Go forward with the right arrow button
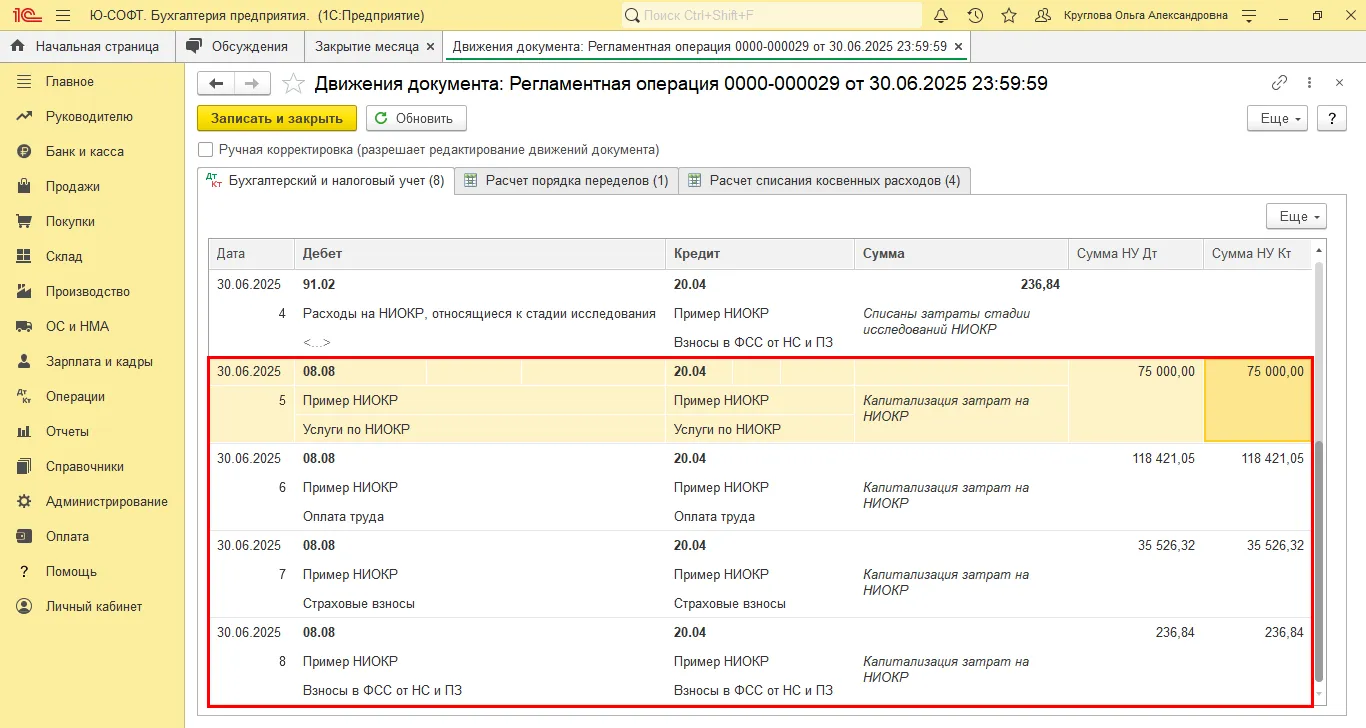Viewport: 1366px width, 728px height. pyautogui.click(x=252, y=84)
